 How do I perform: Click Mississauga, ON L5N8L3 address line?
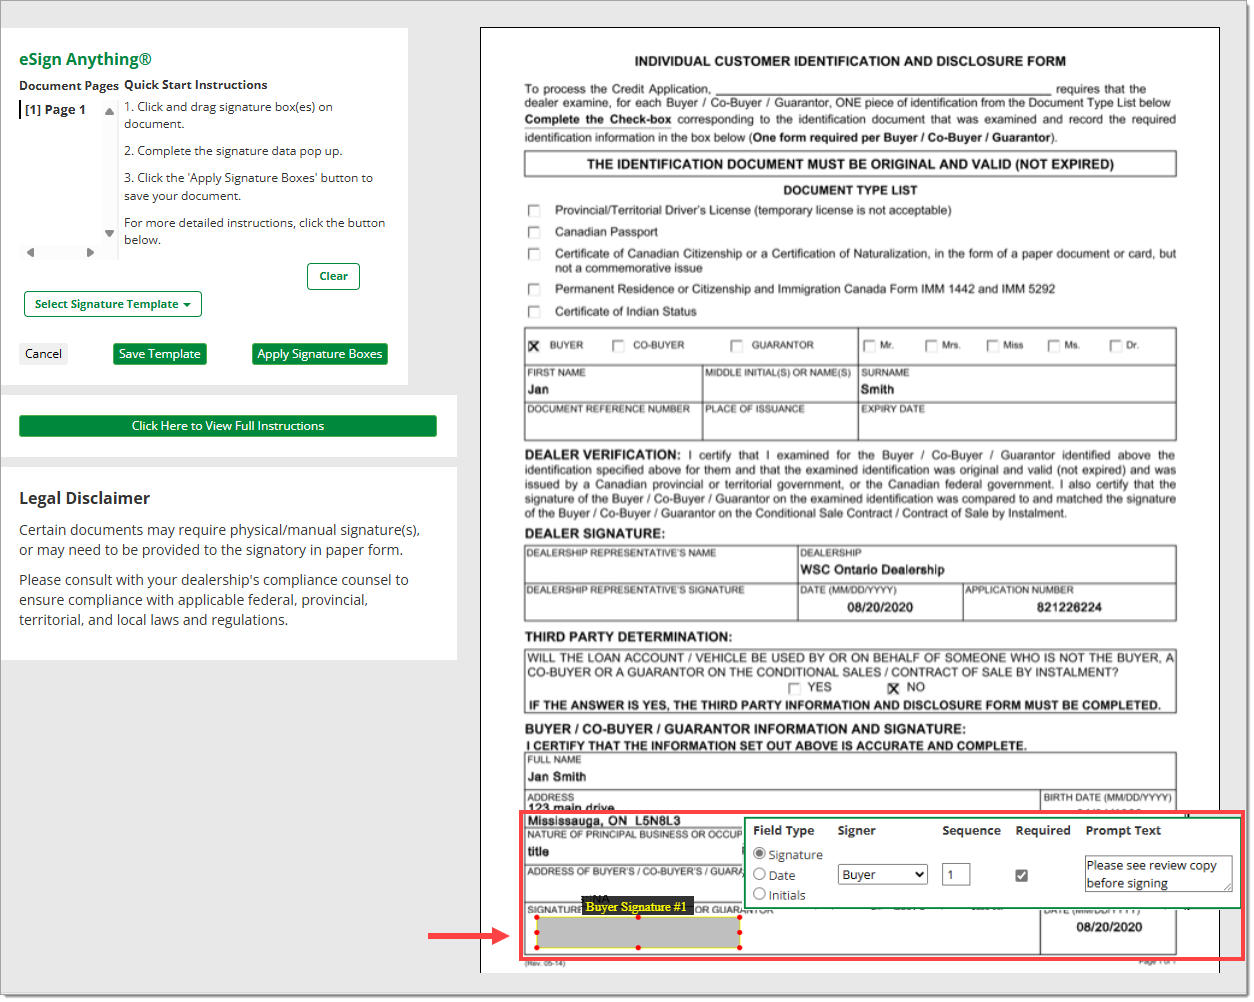604,821
